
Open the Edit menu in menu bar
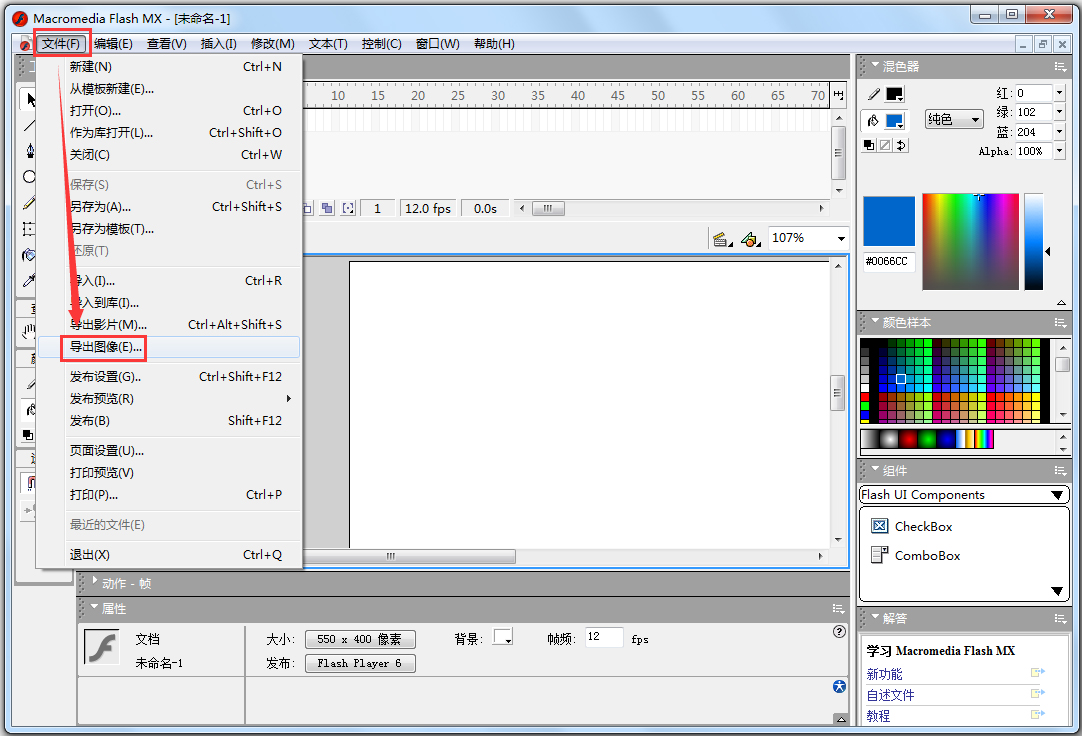tap(113, 43)
